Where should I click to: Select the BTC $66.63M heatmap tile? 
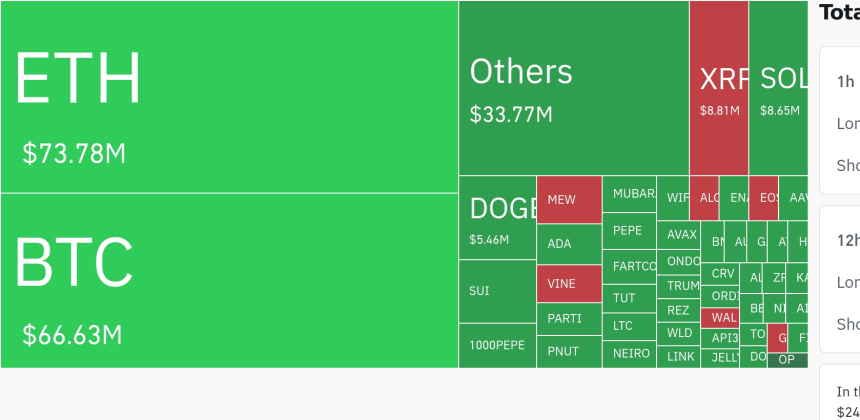[229, 280]
